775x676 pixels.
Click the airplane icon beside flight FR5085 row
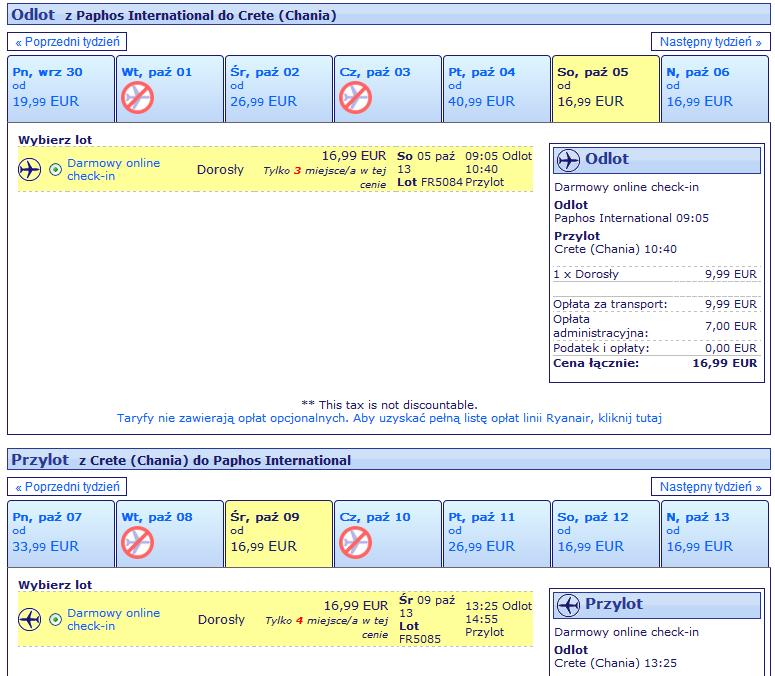[30, 619]
